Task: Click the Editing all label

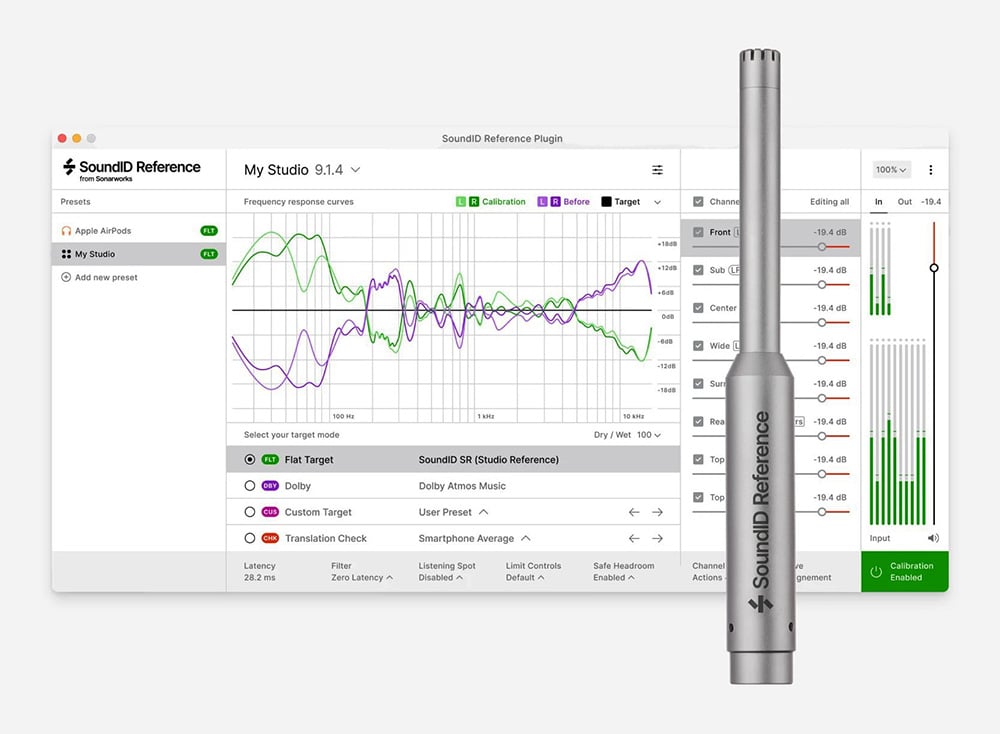Action: [x=829, y=202]
